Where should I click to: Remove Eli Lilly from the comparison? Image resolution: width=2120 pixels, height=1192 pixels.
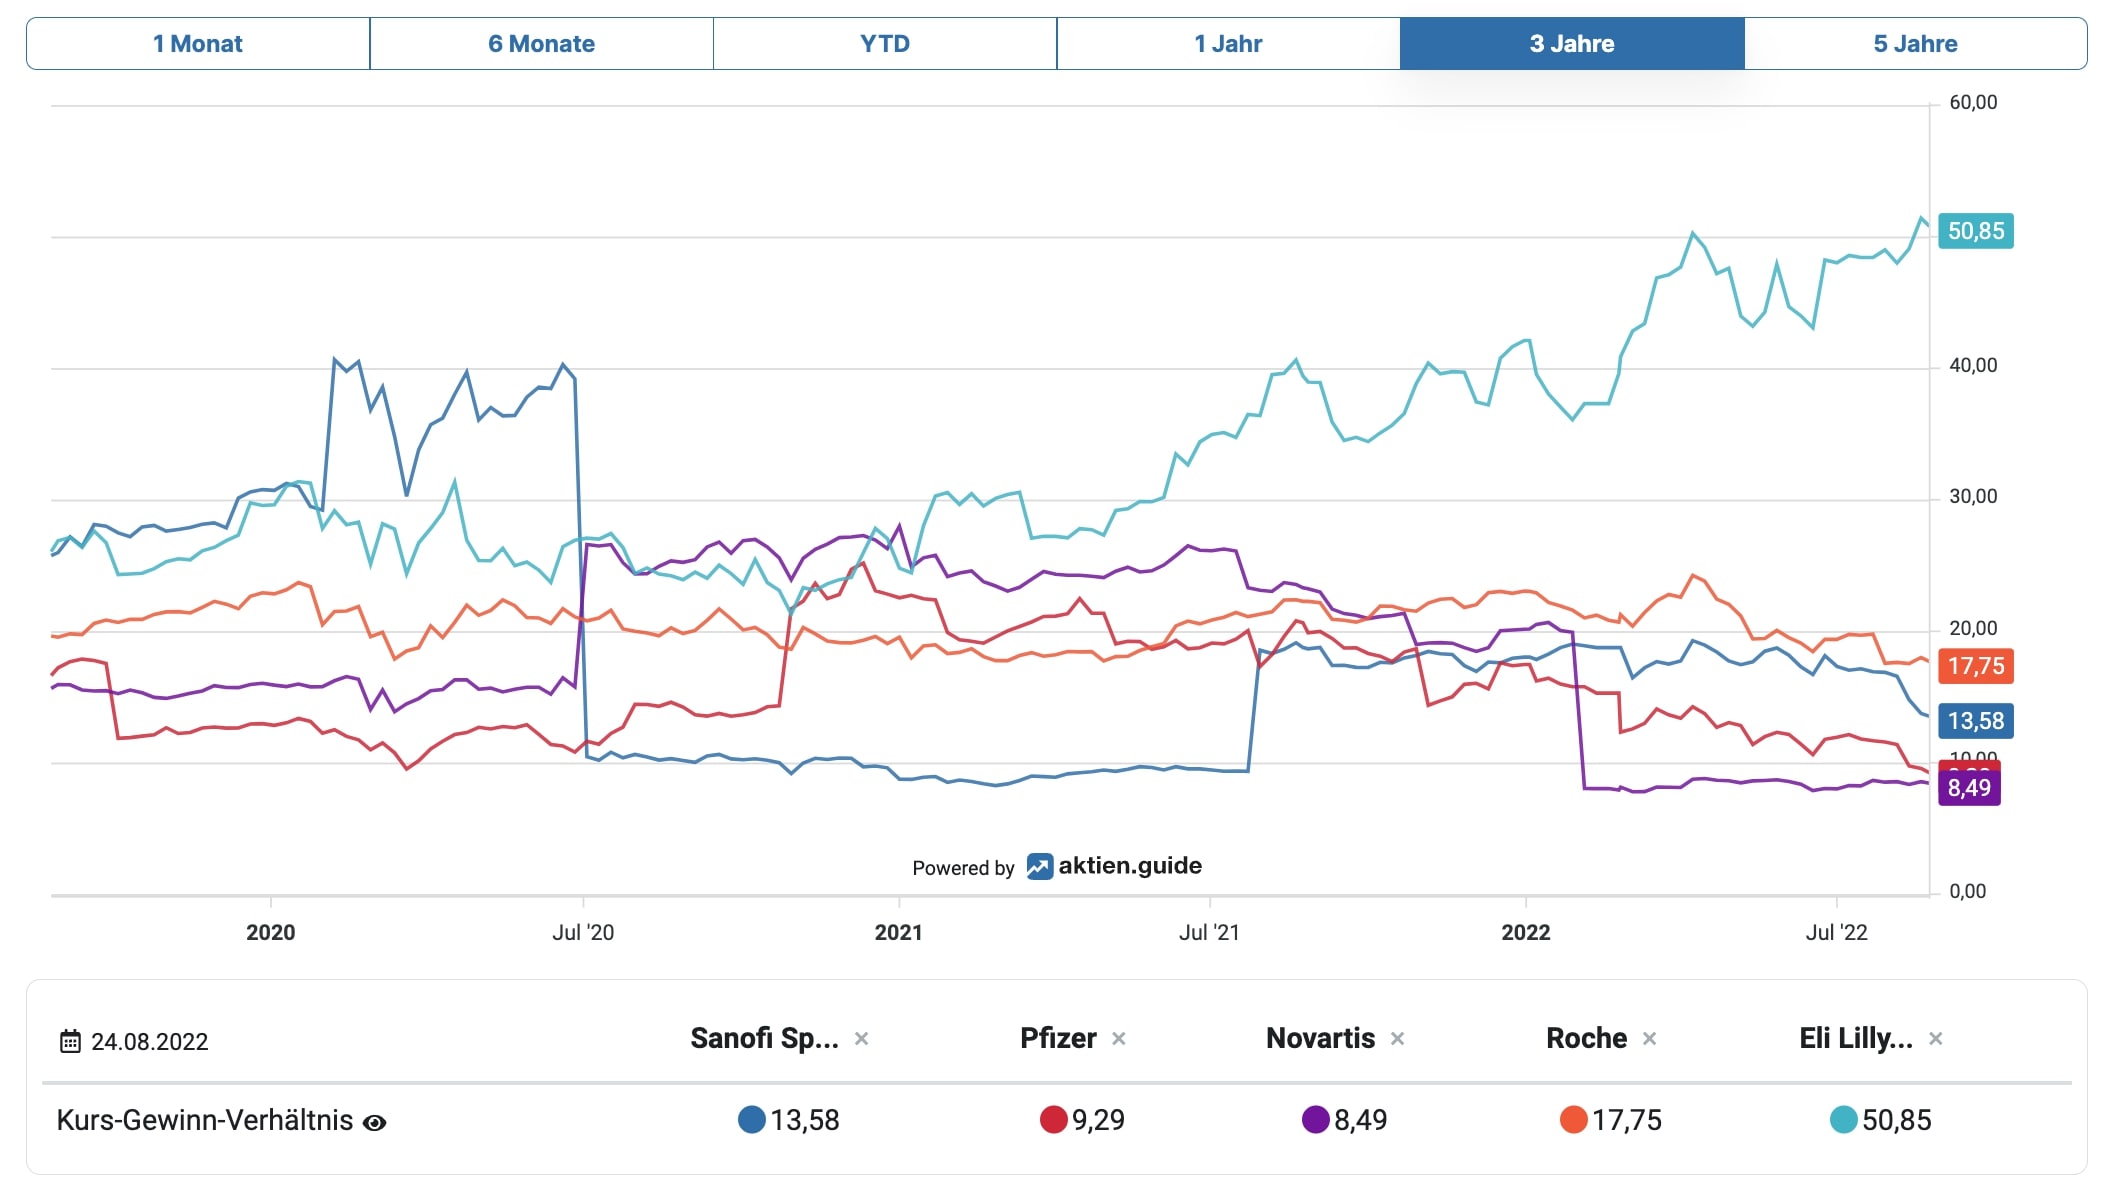tap(1935, 1039)
